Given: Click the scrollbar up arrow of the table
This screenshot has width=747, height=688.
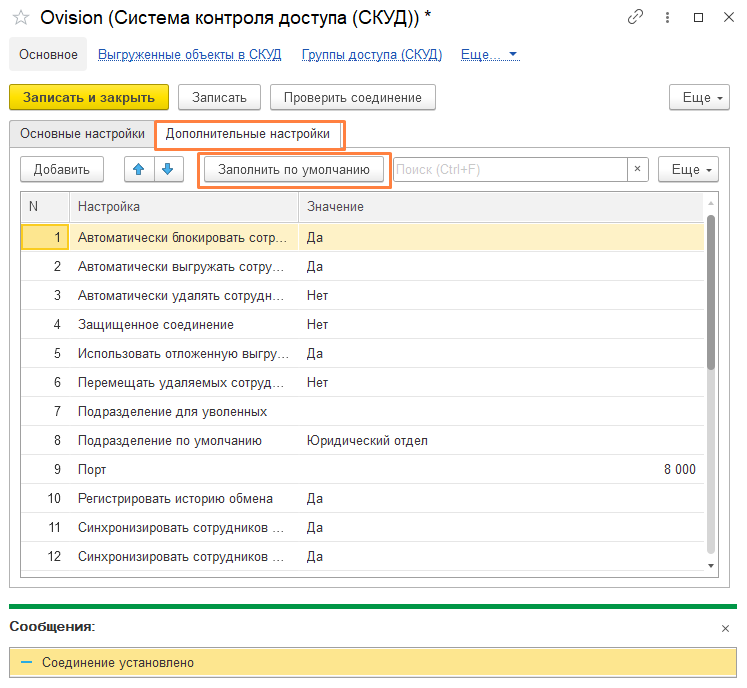Looking at the screenshot, I should pos(711,203).
